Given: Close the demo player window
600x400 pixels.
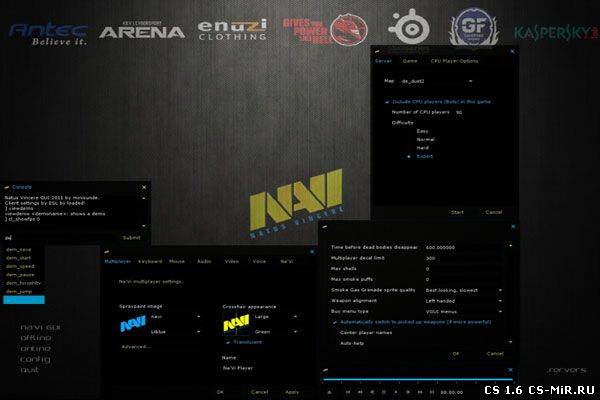Looking at the screenshot, I should 510,370.
